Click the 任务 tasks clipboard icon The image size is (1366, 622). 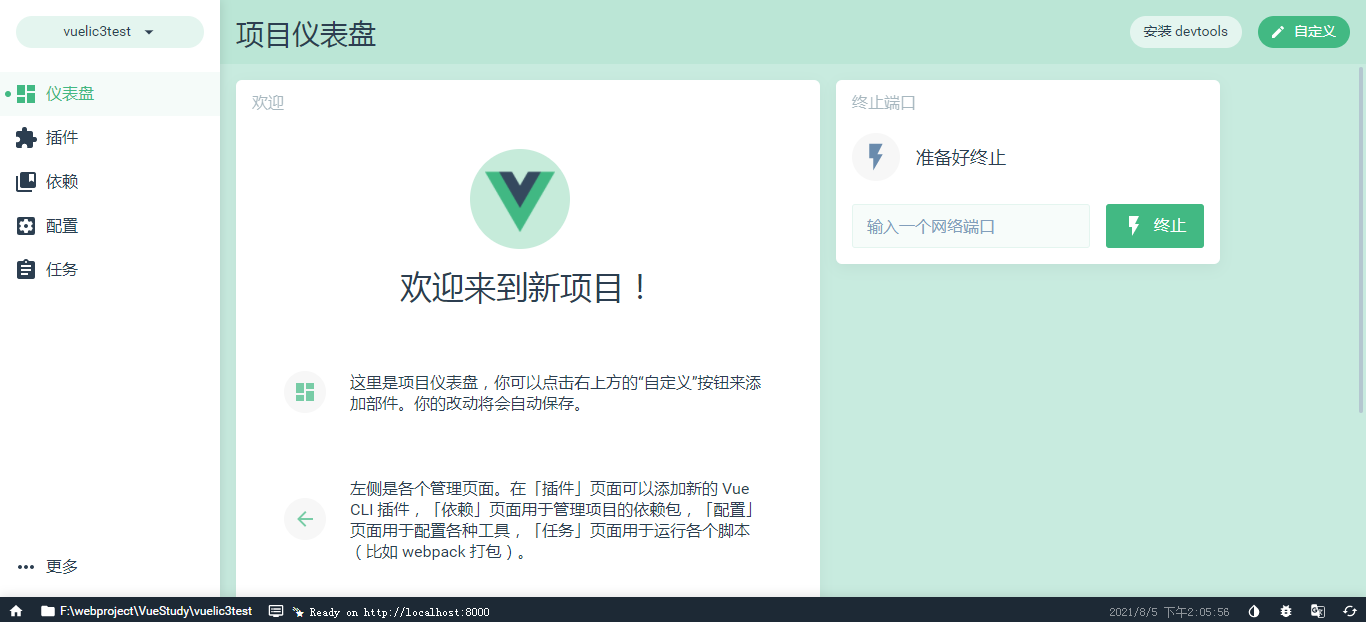click(x=26, y=270)
